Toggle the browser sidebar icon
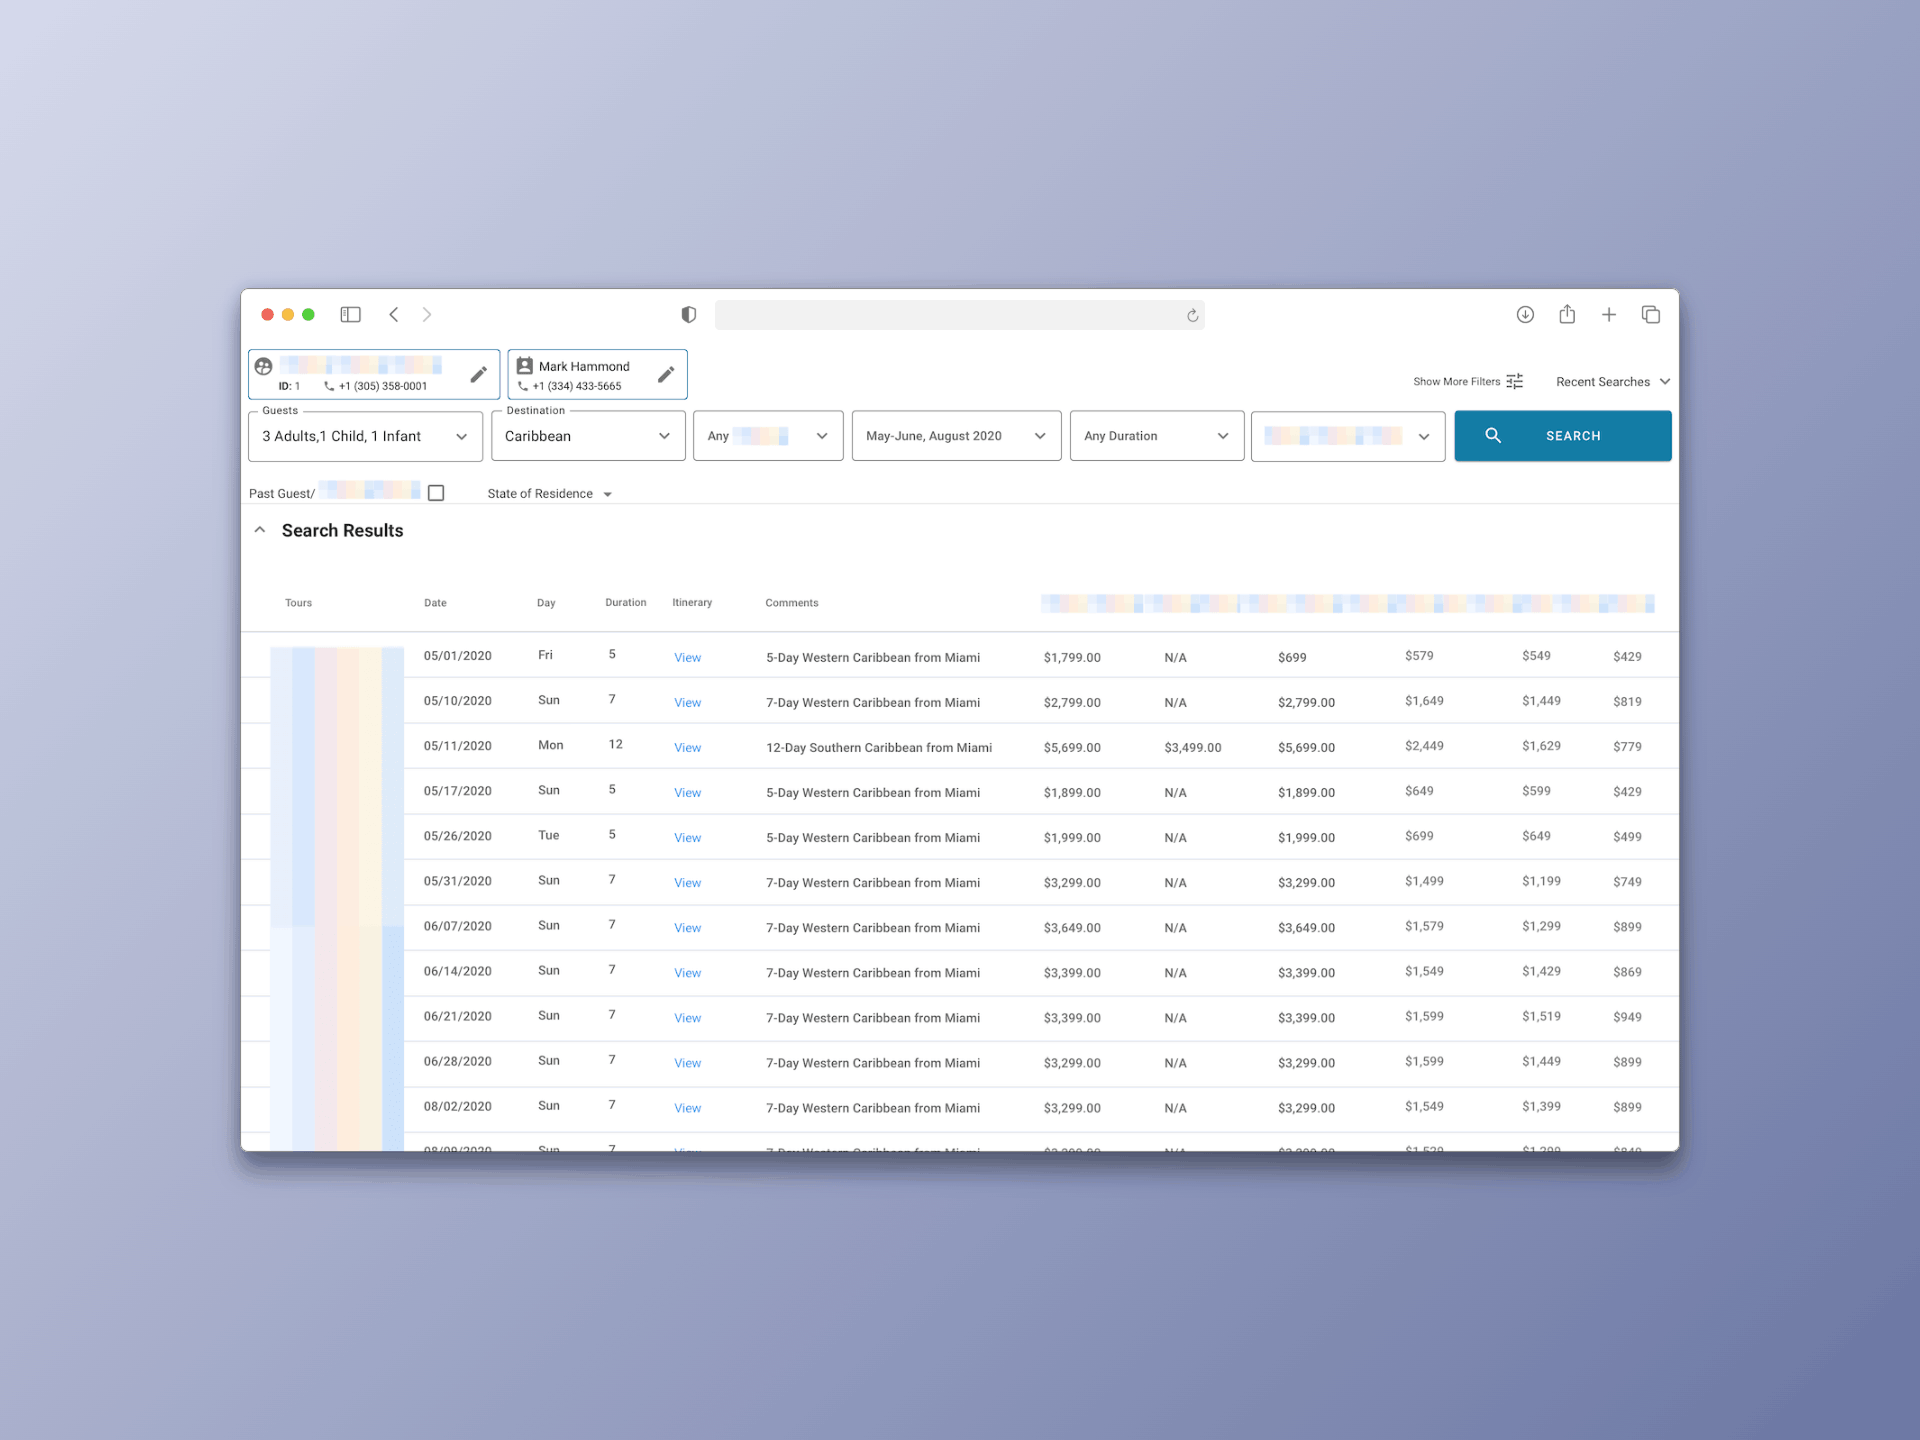Viewport: 1920px width, 1440px height. click(350, 314)
